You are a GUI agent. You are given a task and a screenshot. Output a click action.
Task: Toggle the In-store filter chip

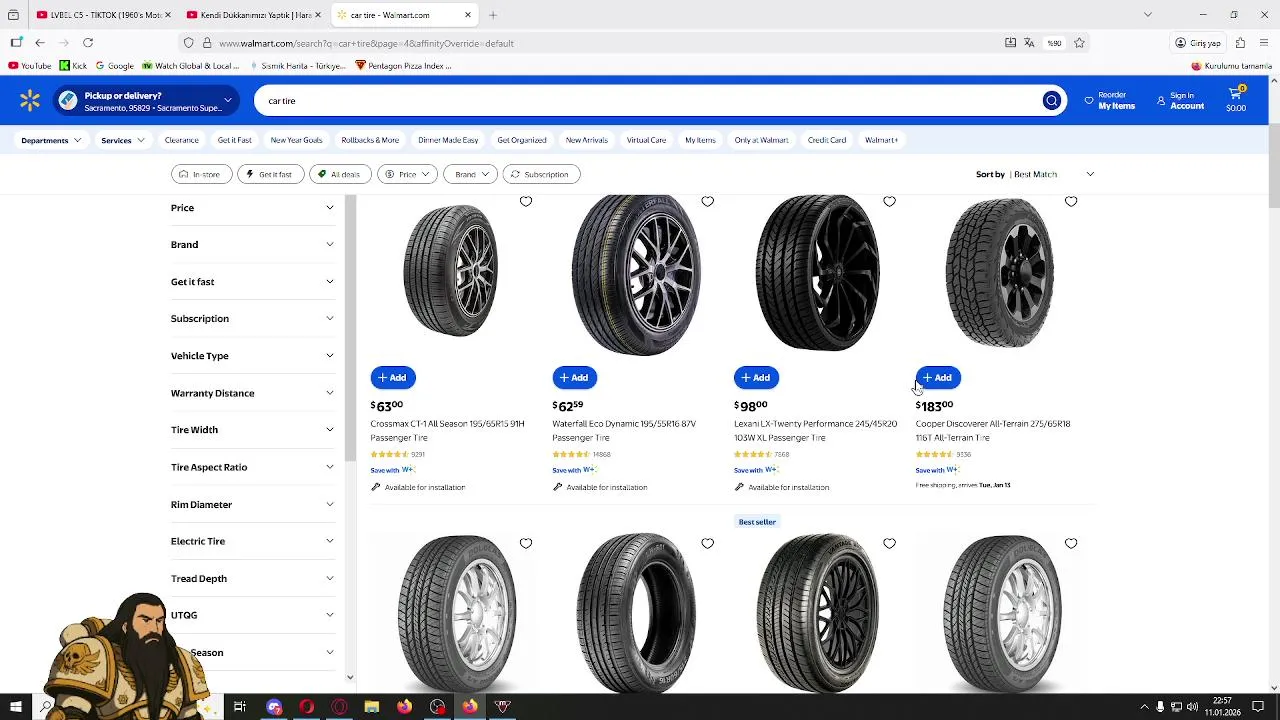pos(200,174)
